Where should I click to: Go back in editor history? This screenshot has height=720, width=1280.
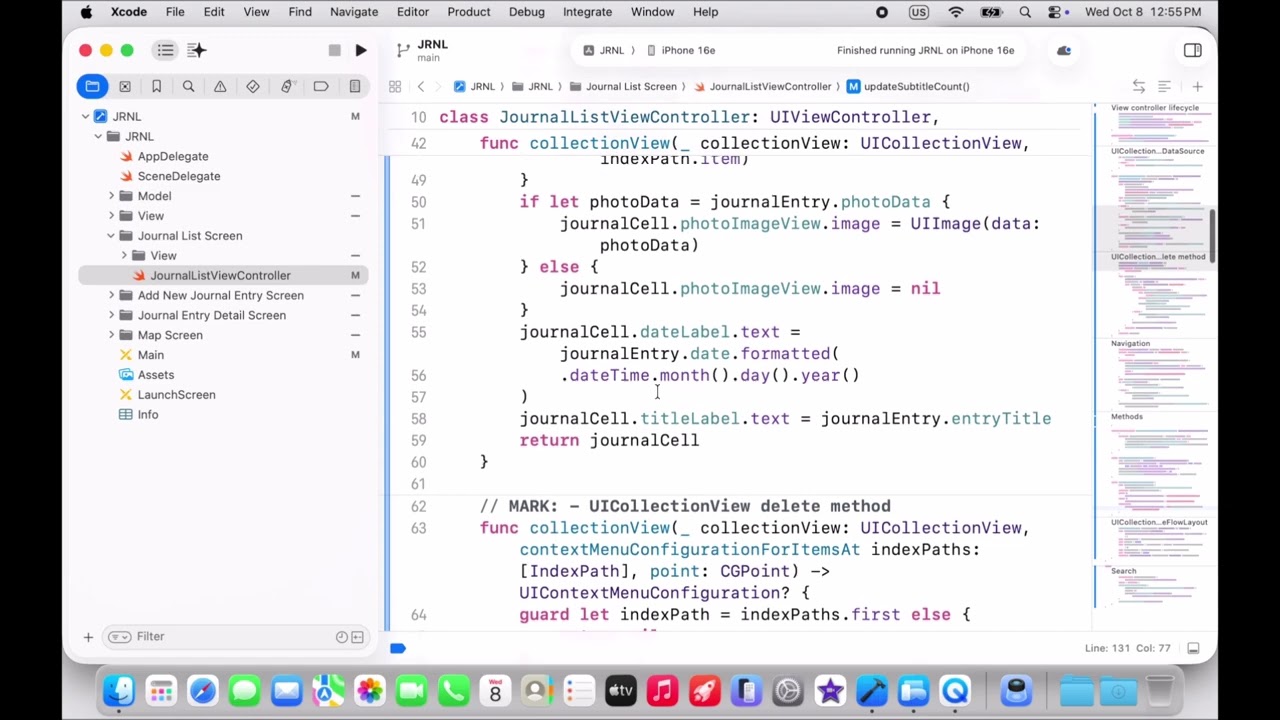(x=421, y=86)
